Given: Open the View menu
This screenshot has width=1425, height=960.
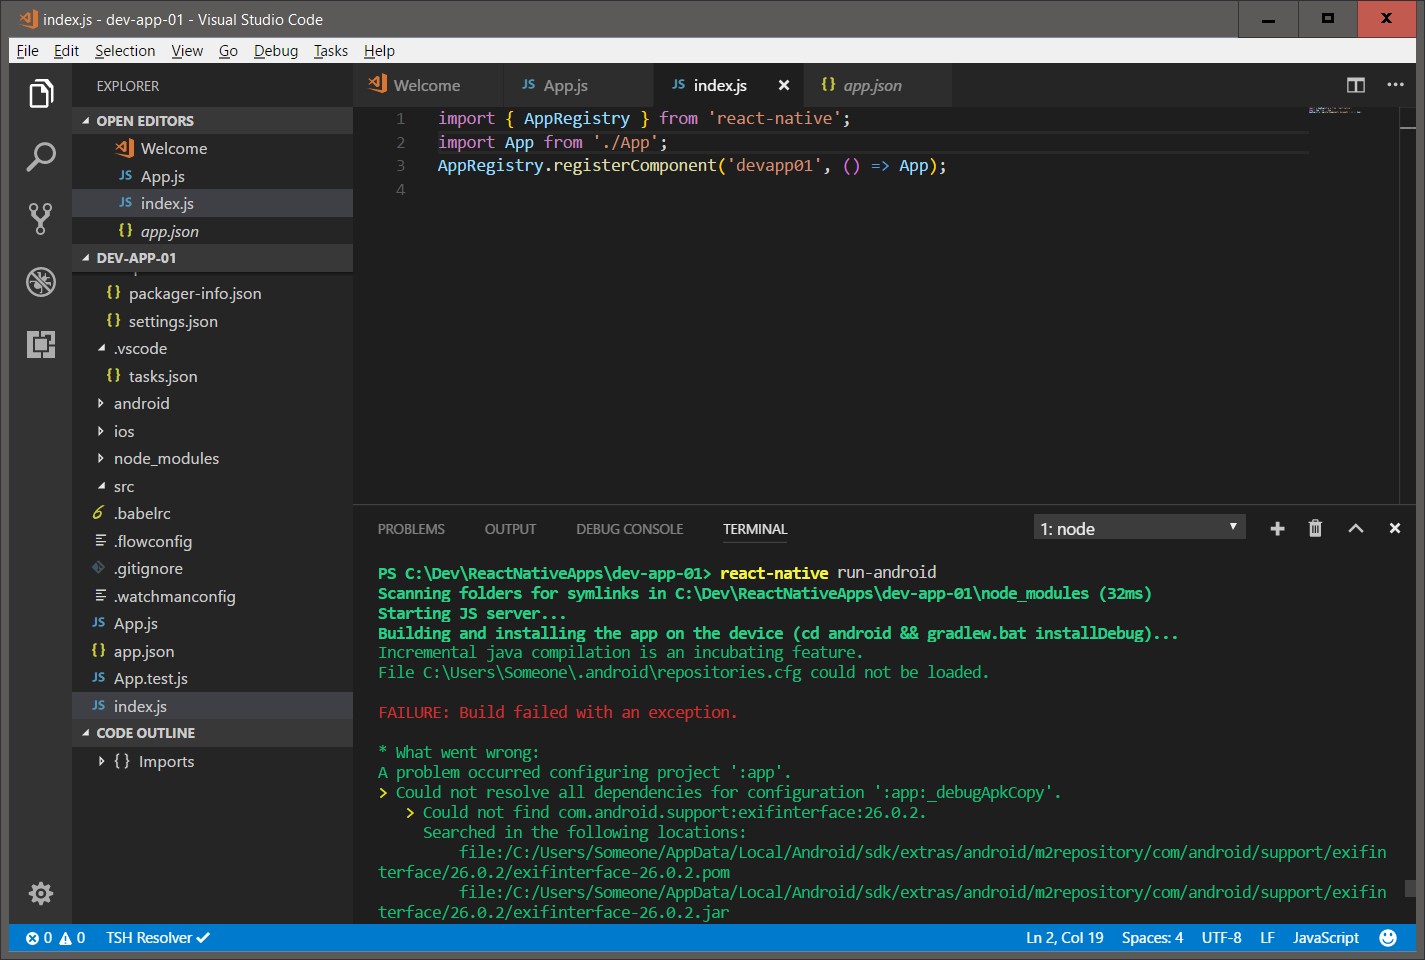Looking at the screenshot, I should (x=187, y=51).
